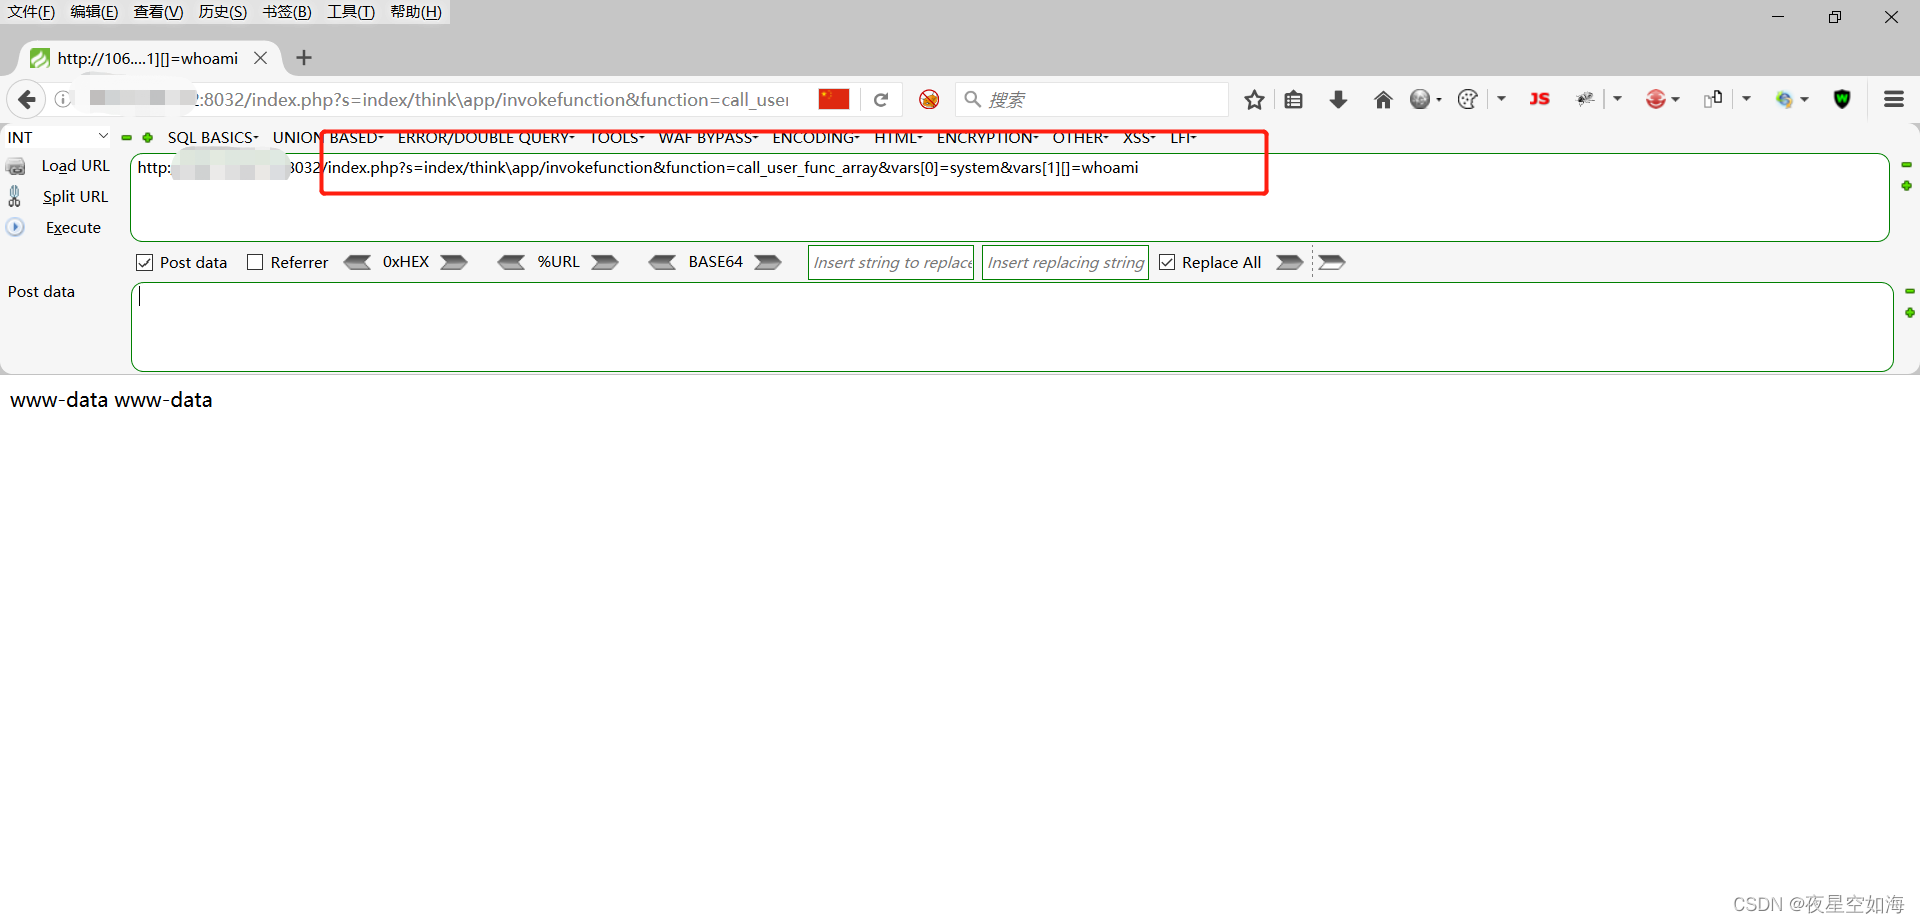Shrink URL box with green minus at right

pyautogui.click(x=1907, y=165)
